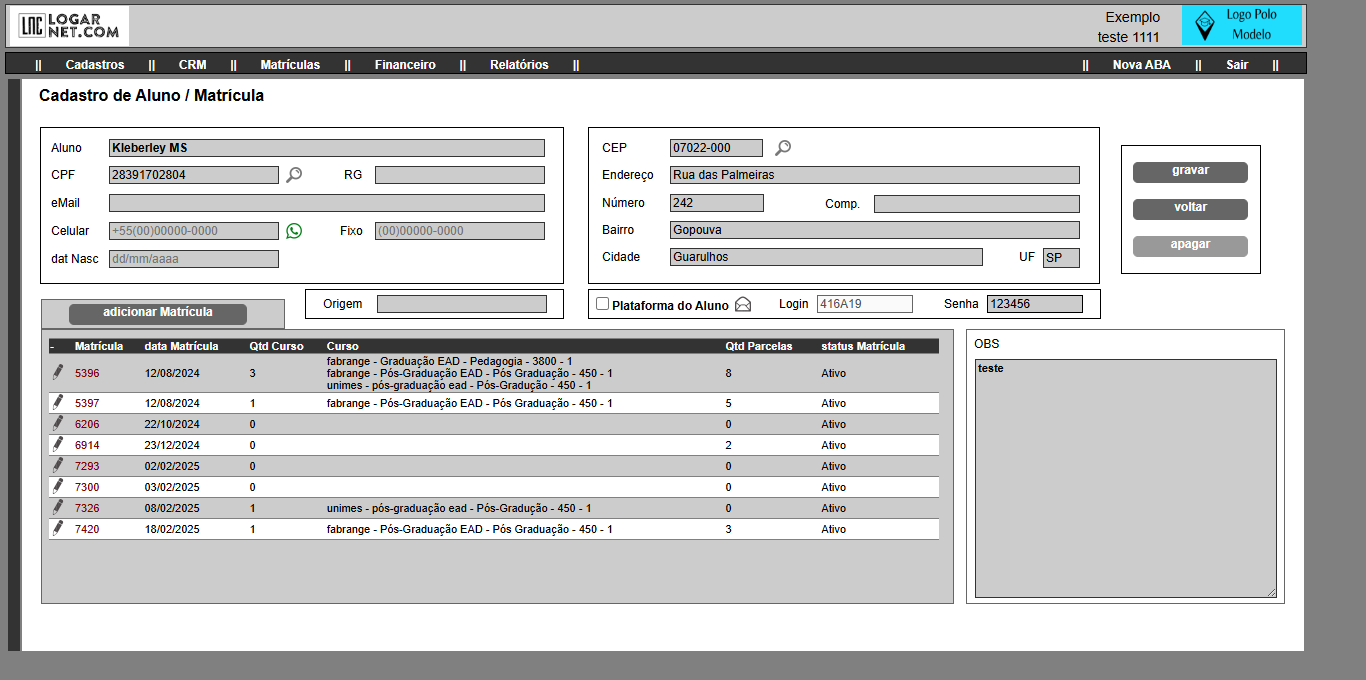Focus the CEP input field
The image size is (1366, 680).
point(716,148)
